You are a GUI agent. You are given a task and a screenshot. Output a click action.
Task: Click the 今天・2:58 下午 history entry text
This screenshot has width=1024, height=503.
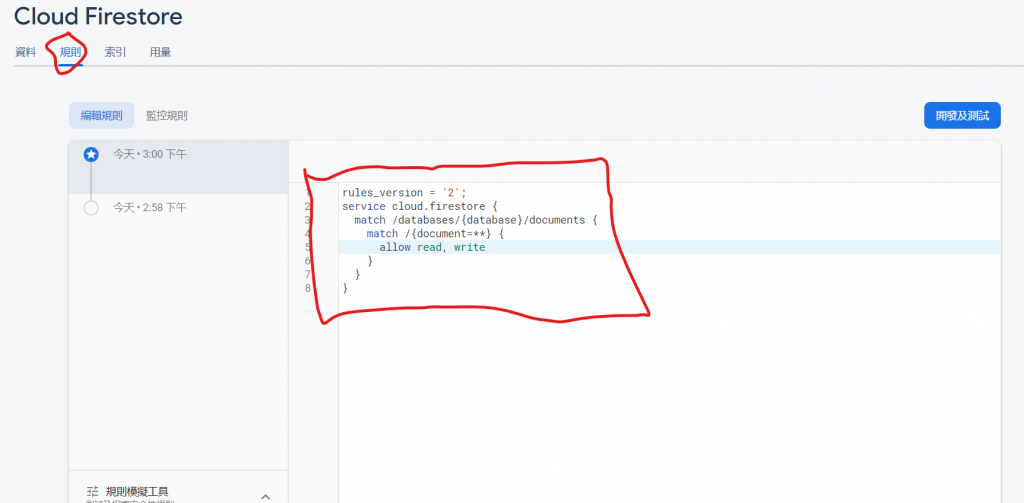(x=150, y=208)
